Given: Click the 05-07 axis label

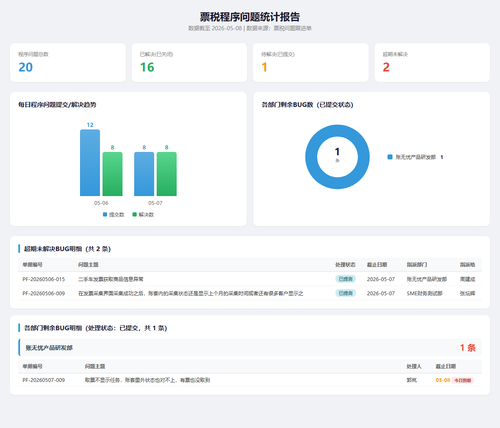Looking at the screenshot, I should pyautogui.click(x=155, y=203).
